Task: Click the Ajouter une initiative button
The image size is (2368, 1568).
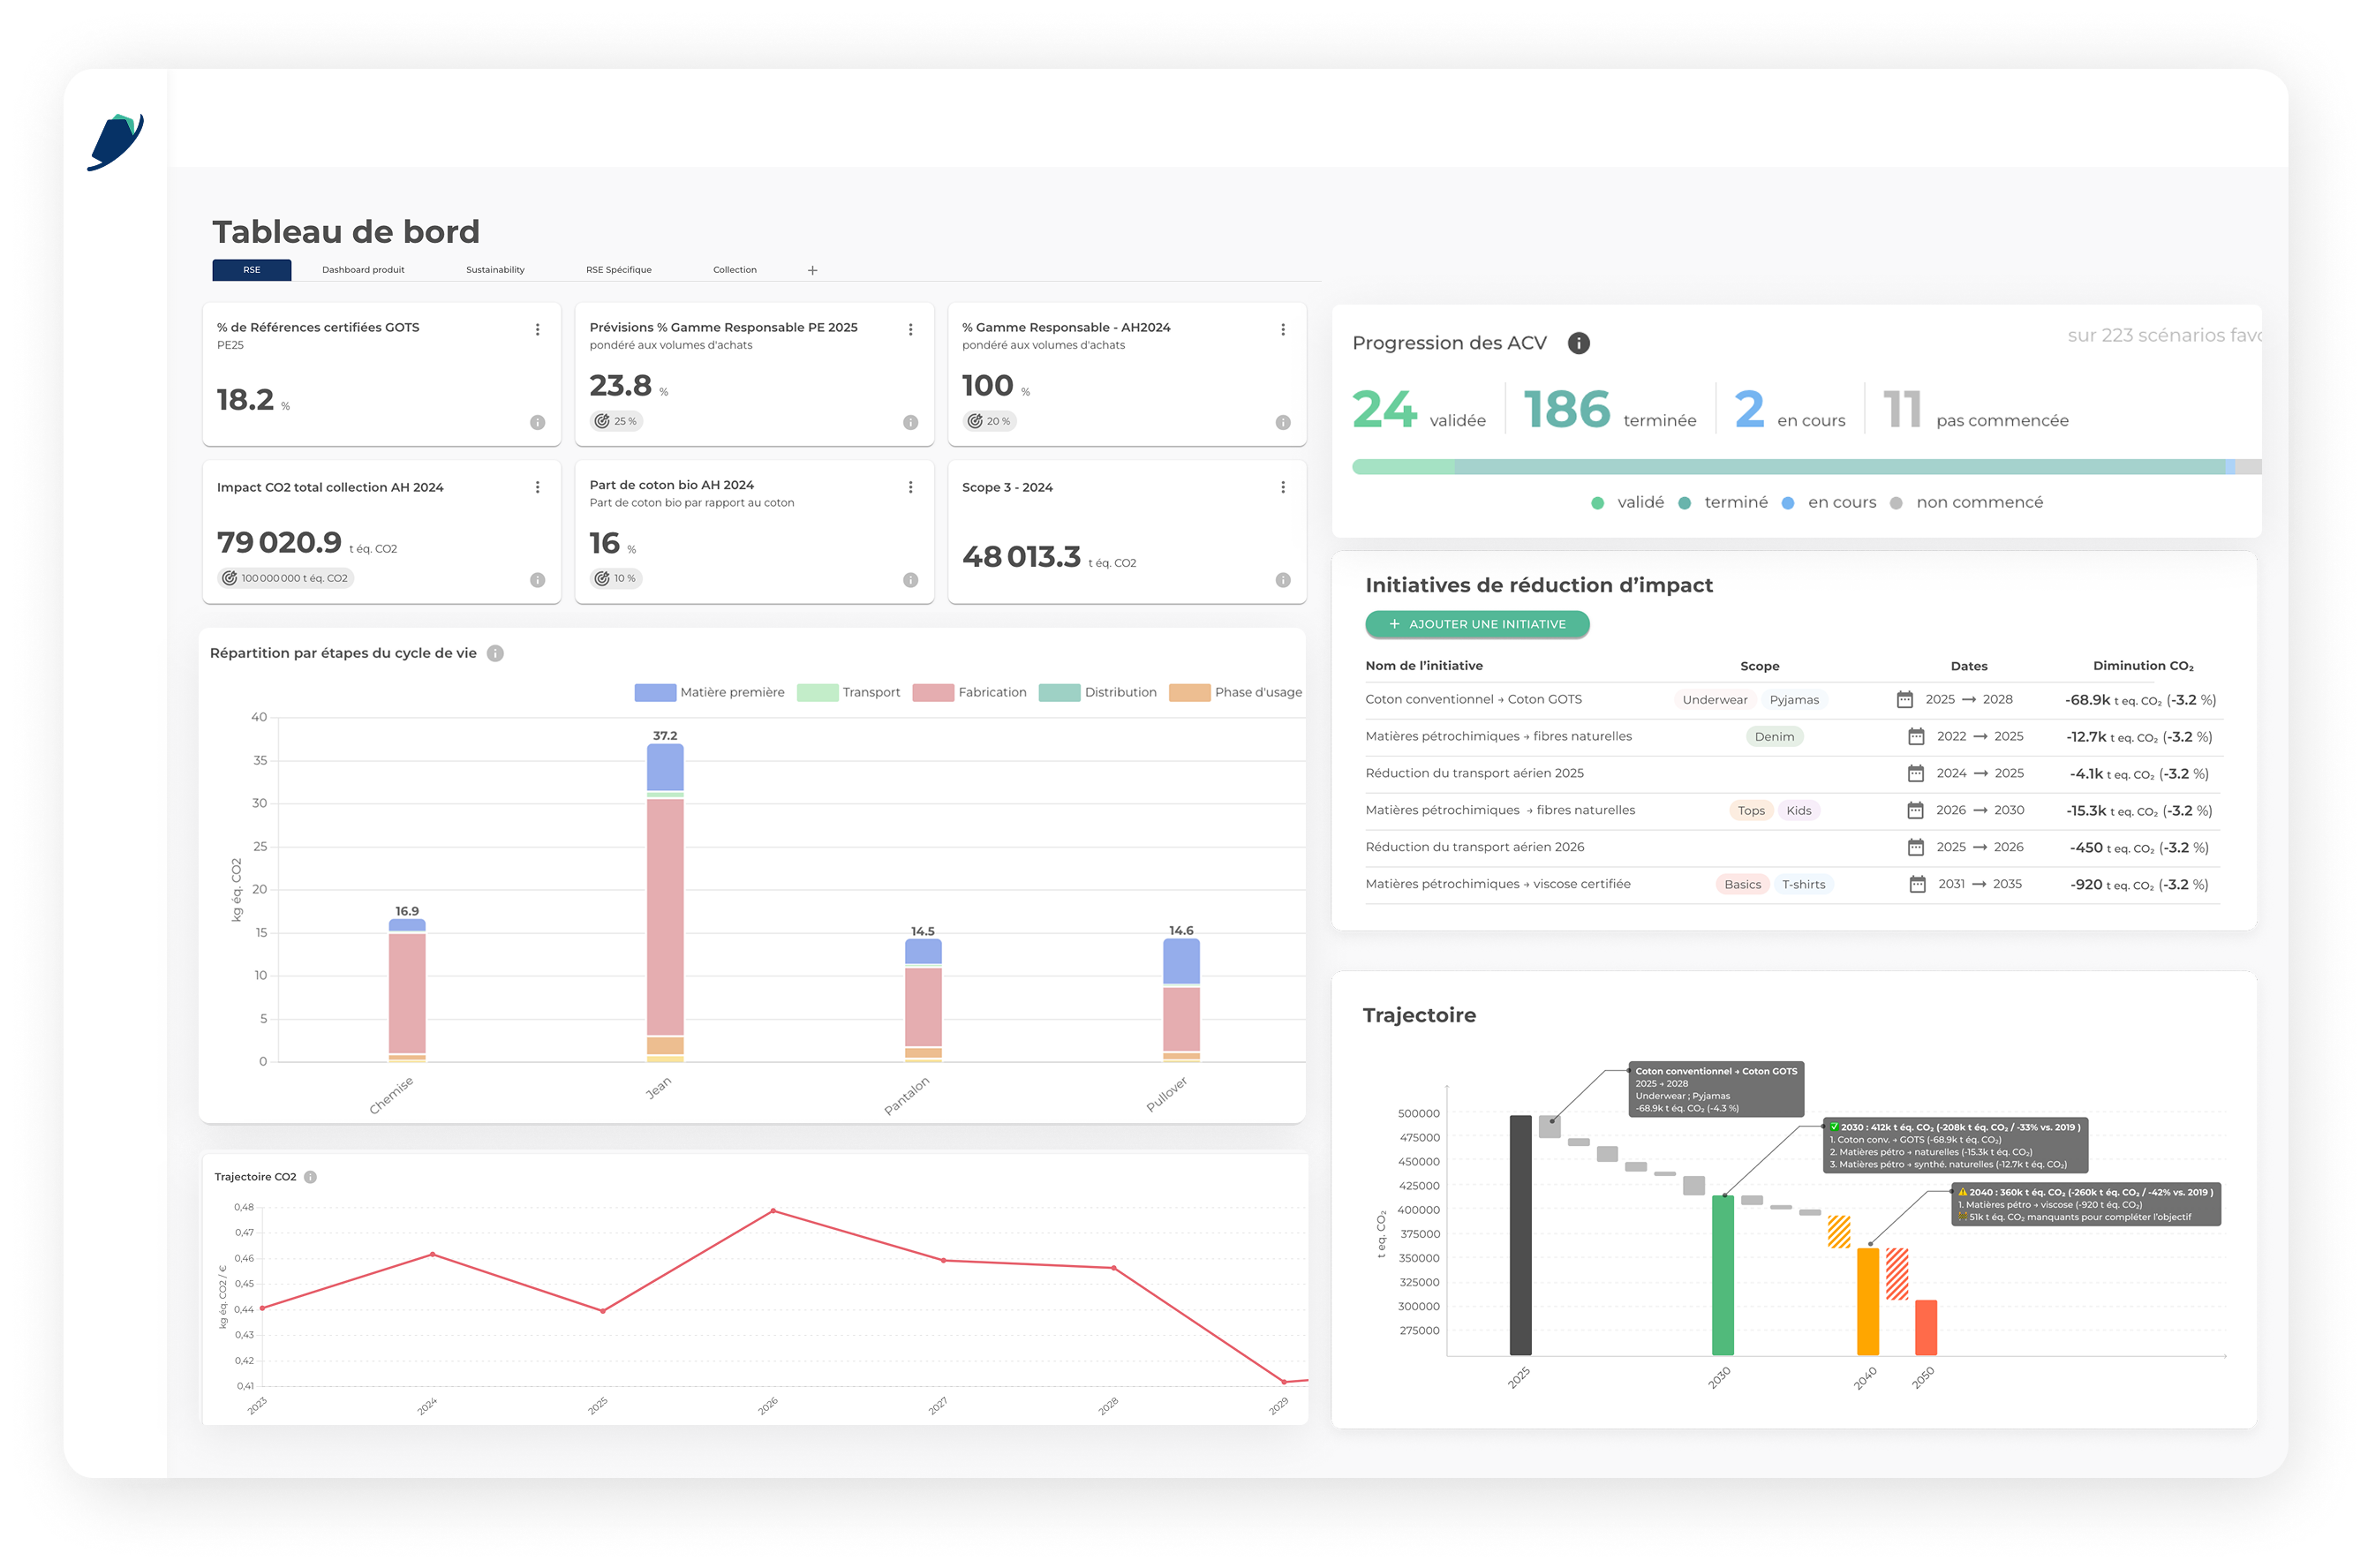Action: point(1479,625)
